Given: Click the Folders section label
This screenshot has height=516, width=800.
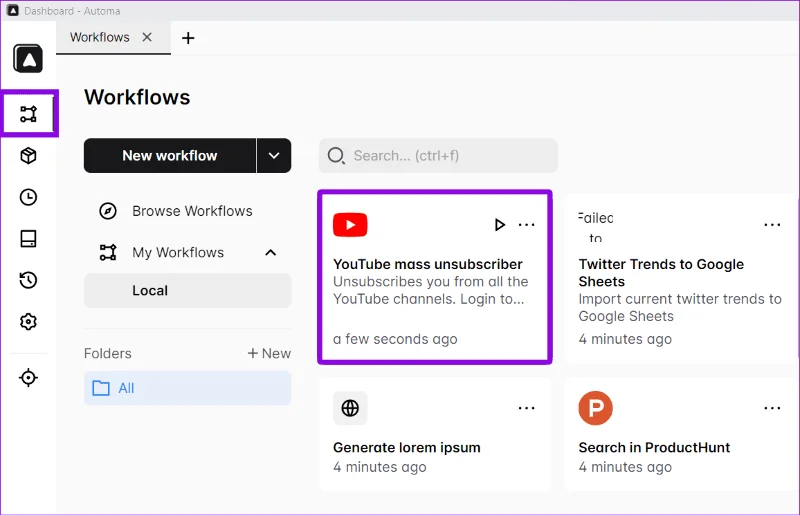Looking at the screenshot, I should pos(108,353).
